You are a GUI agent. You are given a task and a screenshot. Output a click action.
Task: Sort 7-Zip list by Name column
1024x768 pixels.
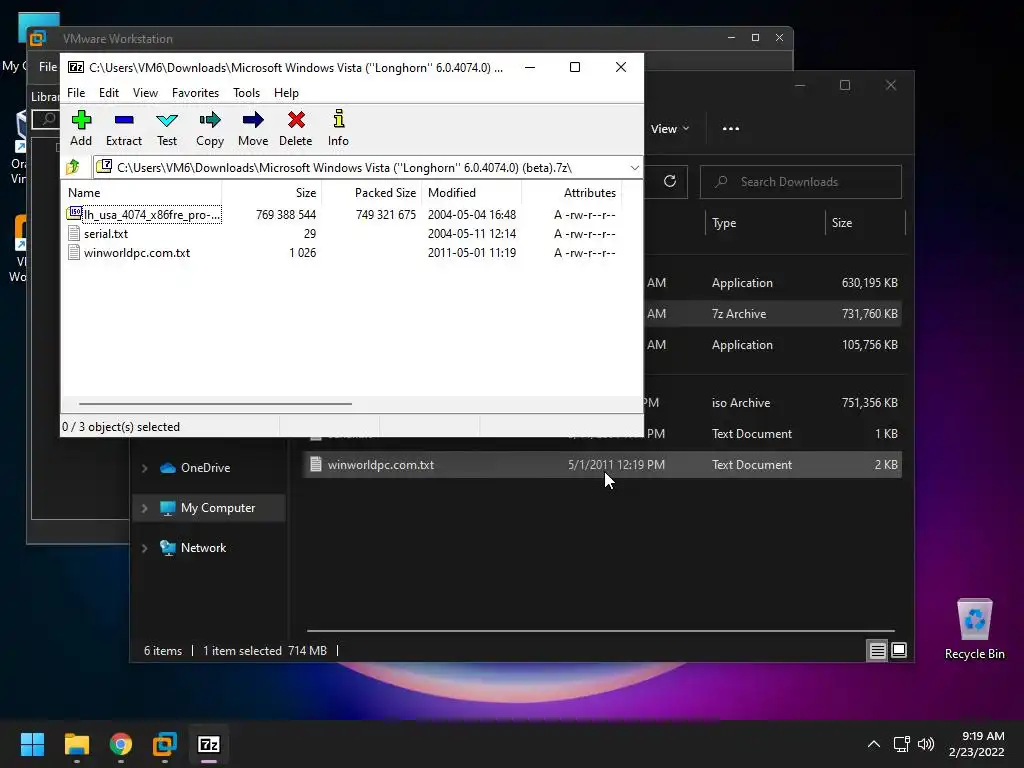click(x=142, y=193)
